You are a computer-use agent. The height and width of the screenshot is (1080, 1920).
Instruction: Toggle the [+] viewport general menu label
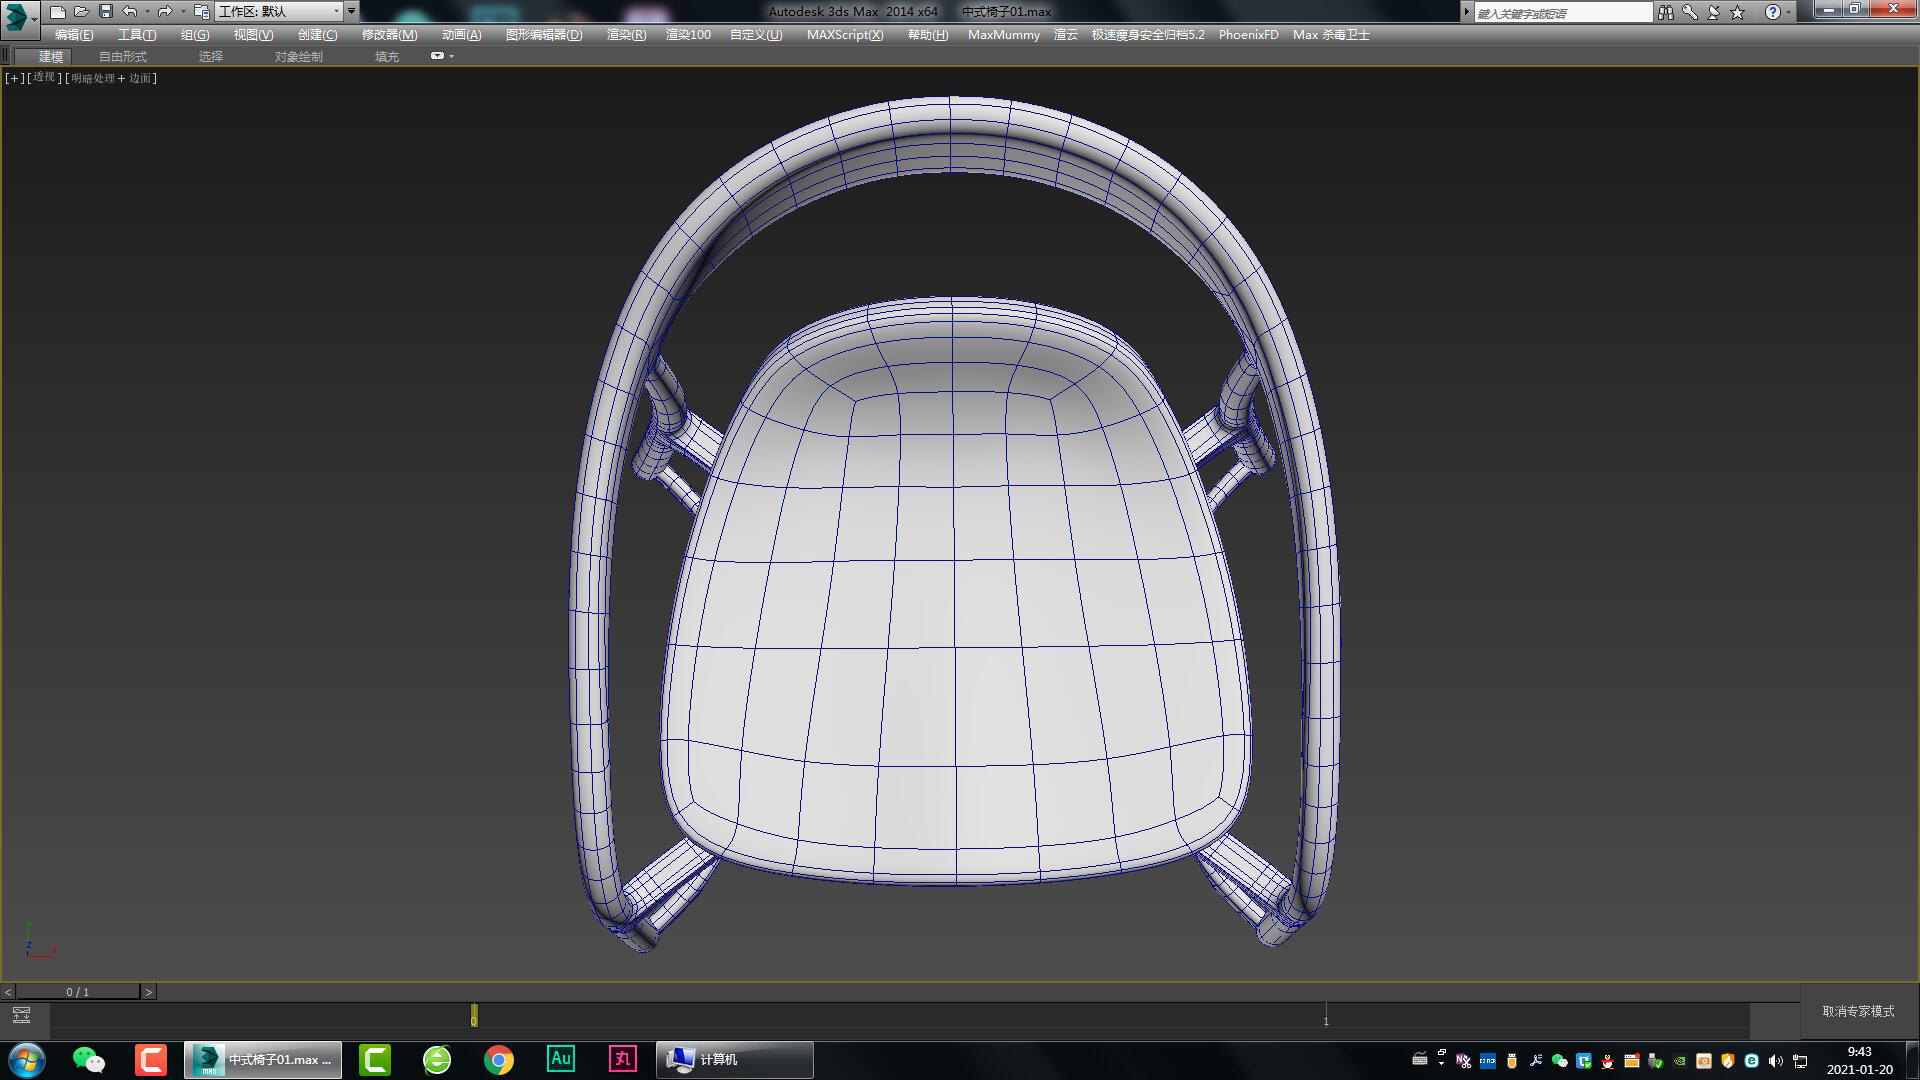pyautogui.click(x=14, y=78)
